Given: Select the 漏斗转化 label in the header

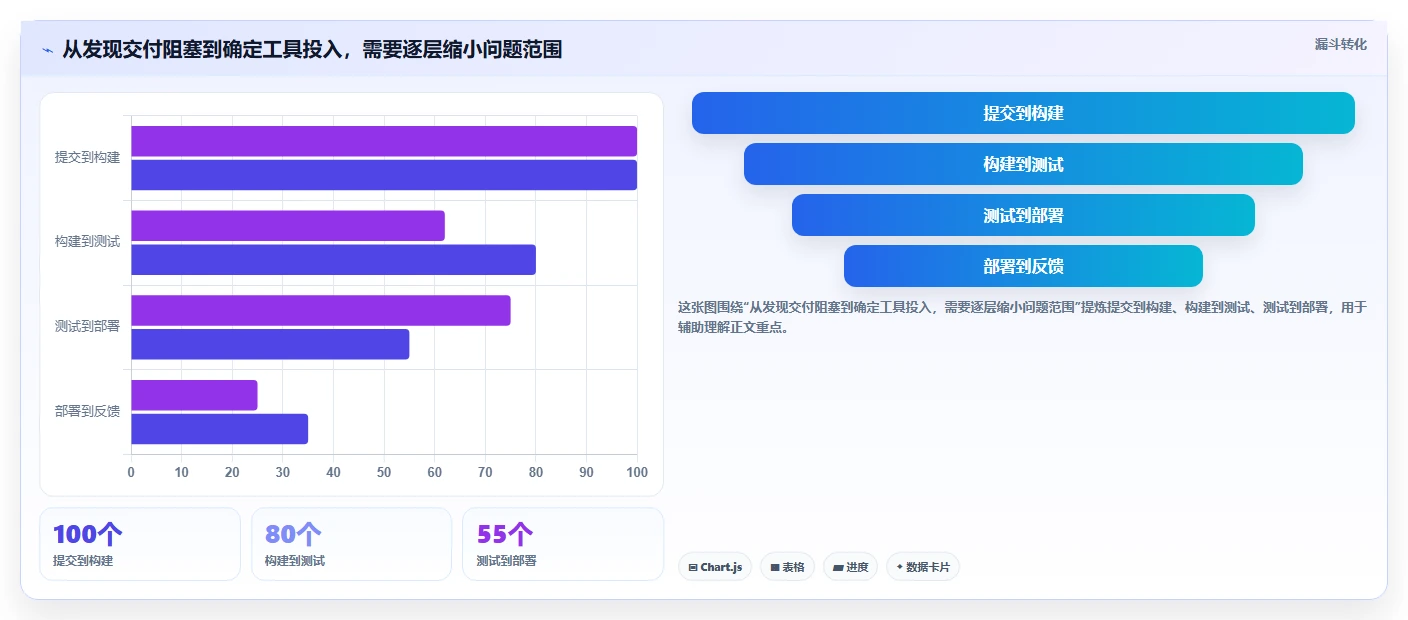Looking at the screenshot, I should [1340, 45].
